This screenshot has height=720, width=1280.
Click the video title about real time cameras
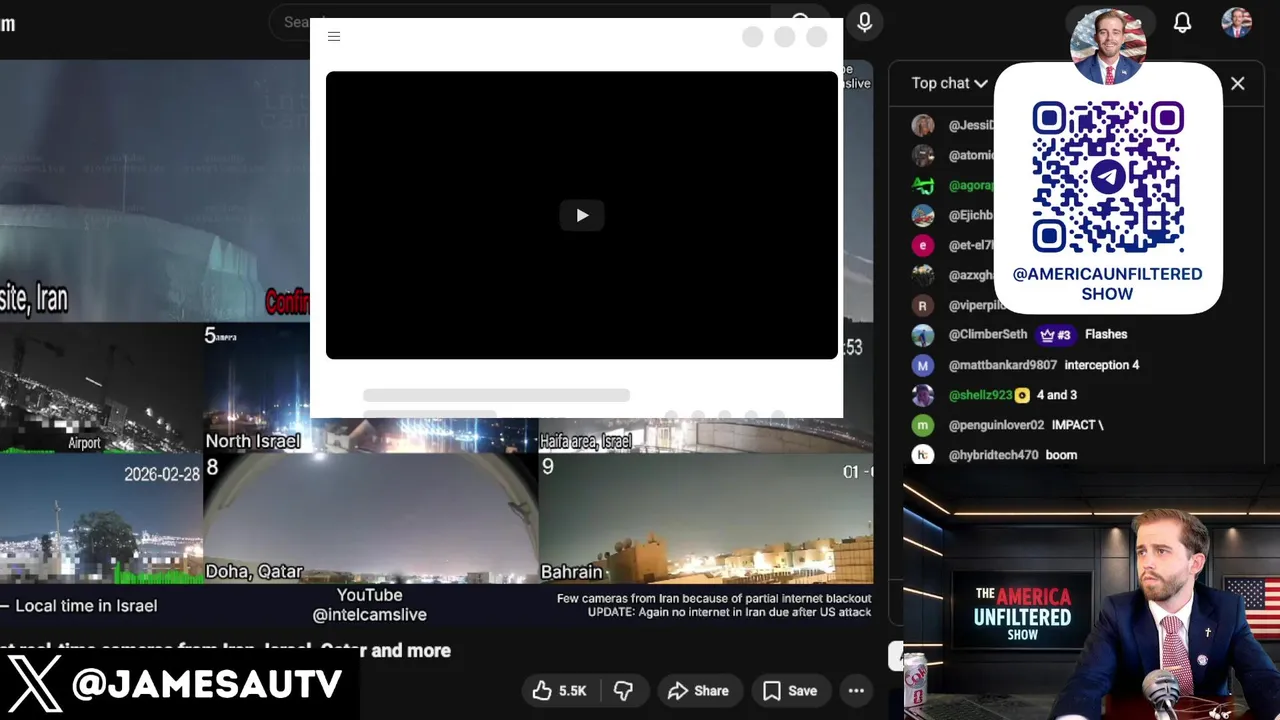point(225,651)
